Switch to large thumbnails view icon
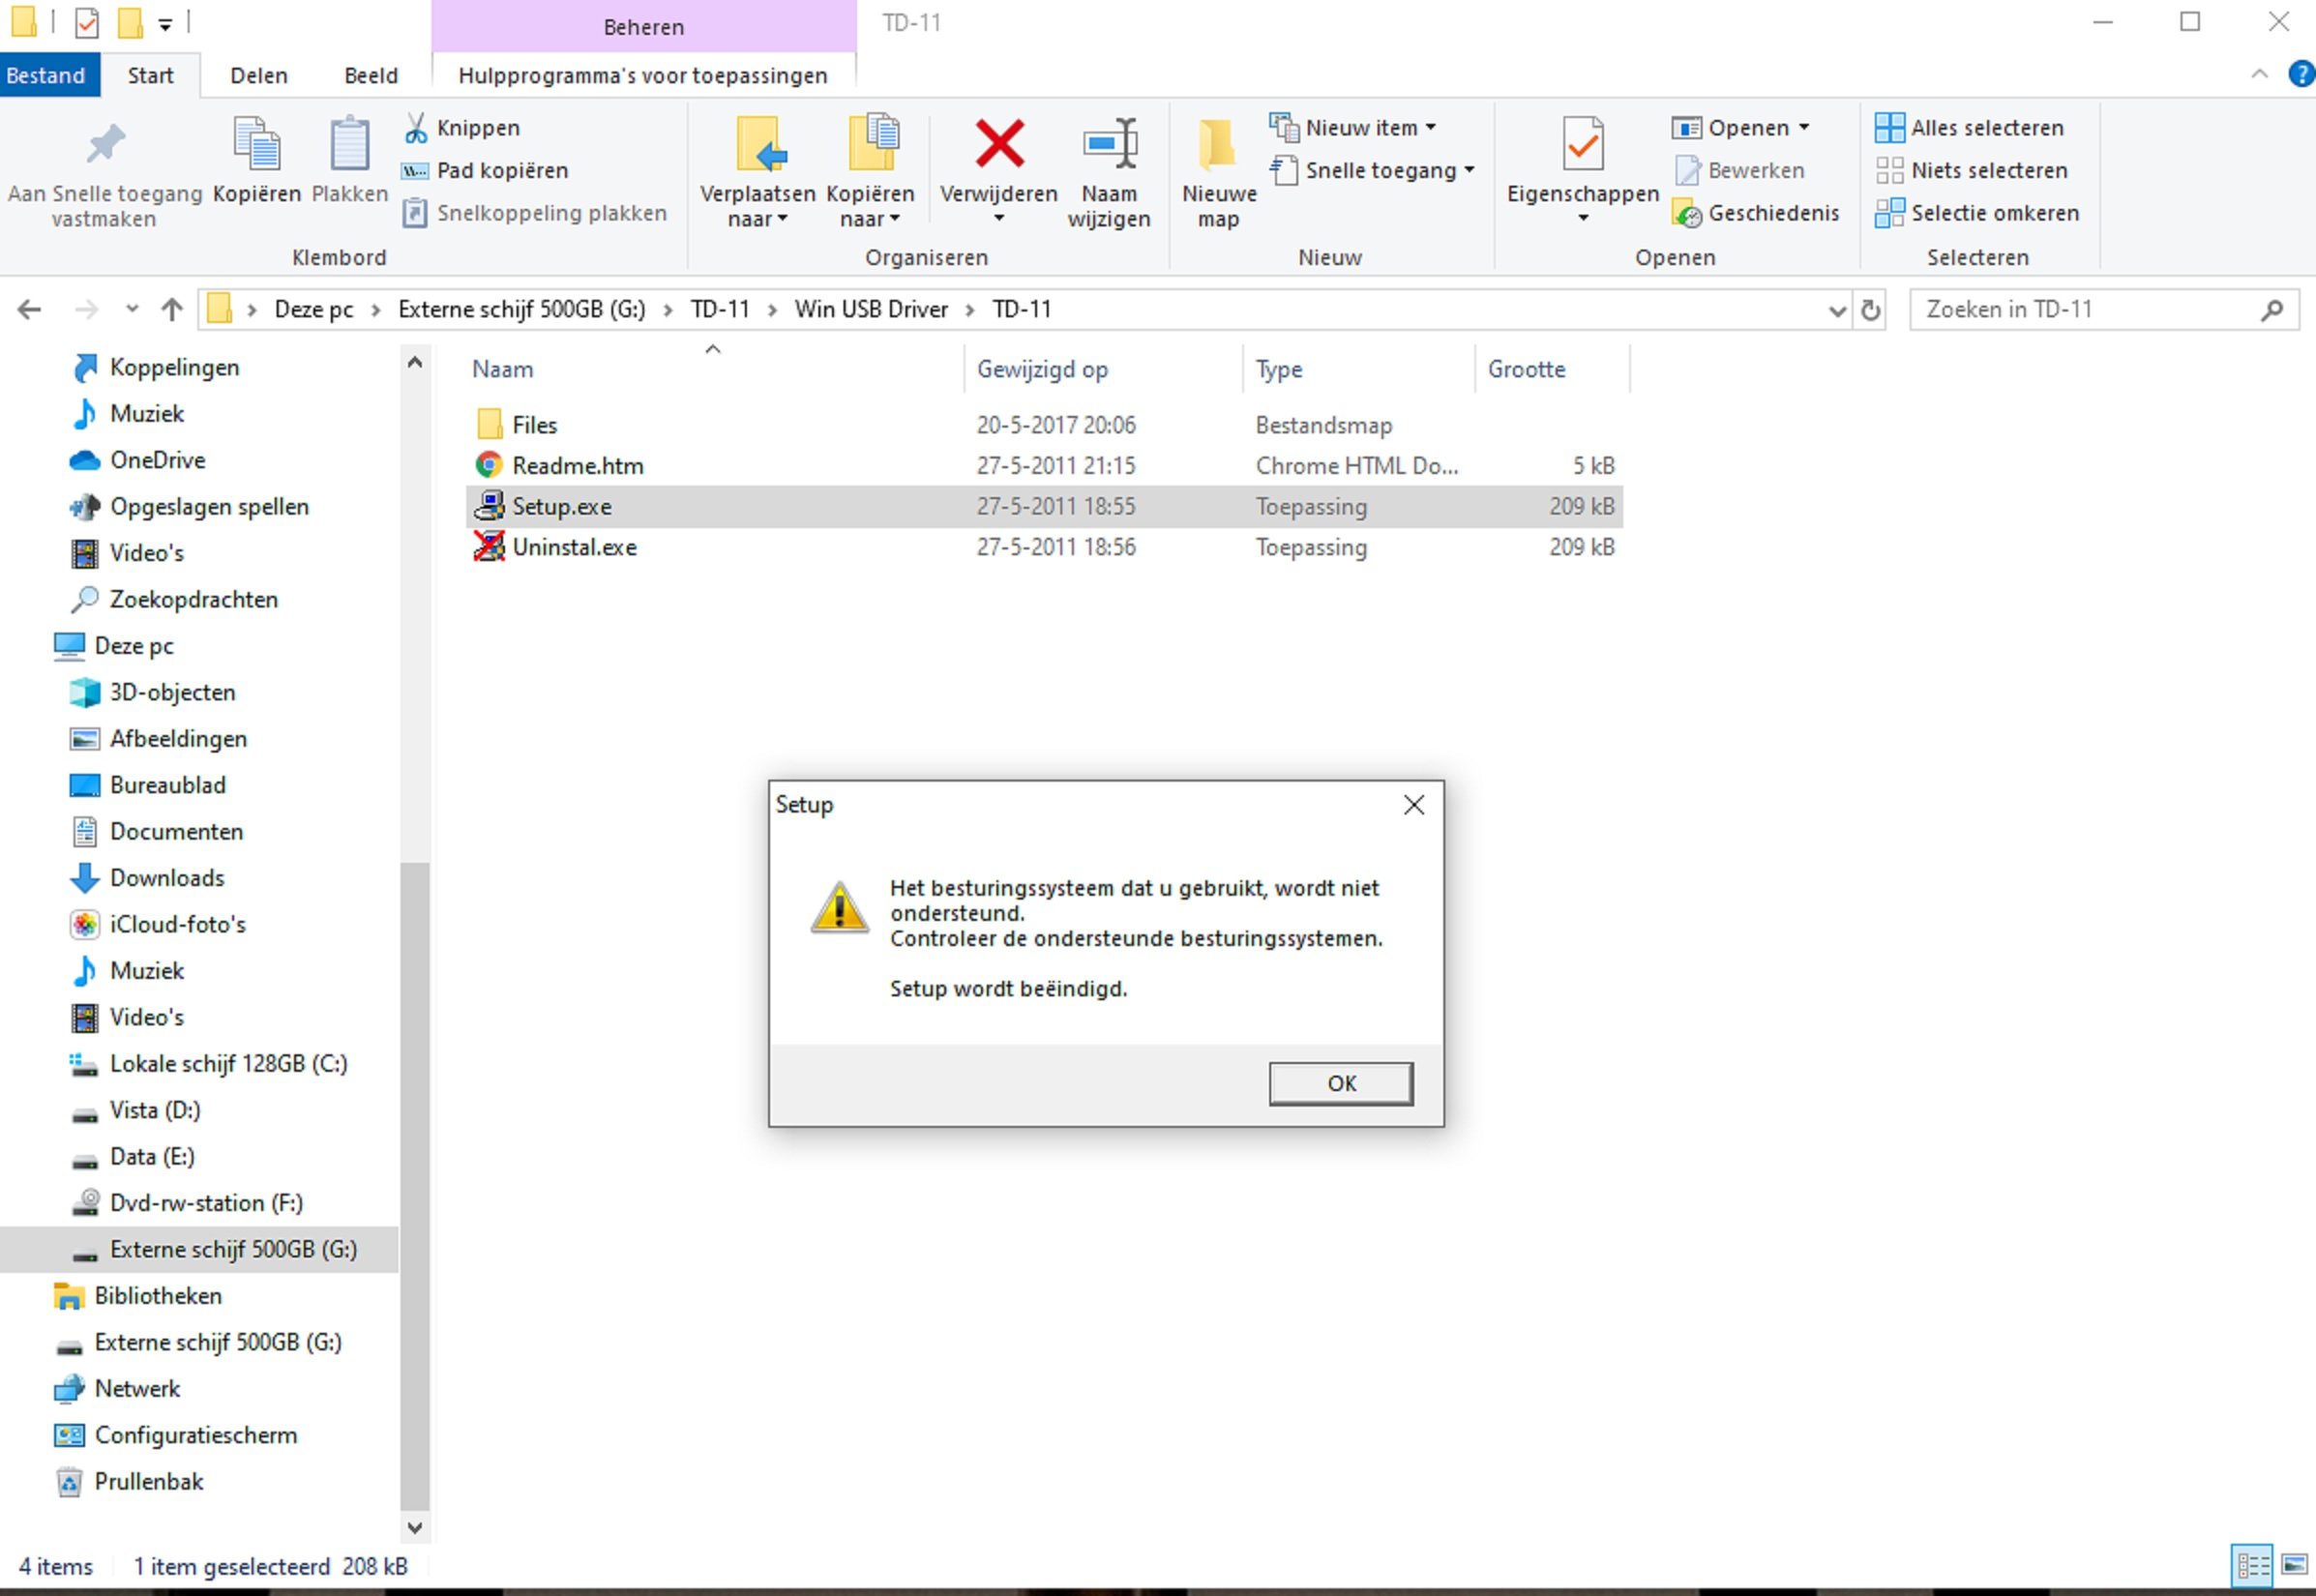The height and width of the screenshot is (1596, 2316). pyautogui.click(x=2294, y=1565)
